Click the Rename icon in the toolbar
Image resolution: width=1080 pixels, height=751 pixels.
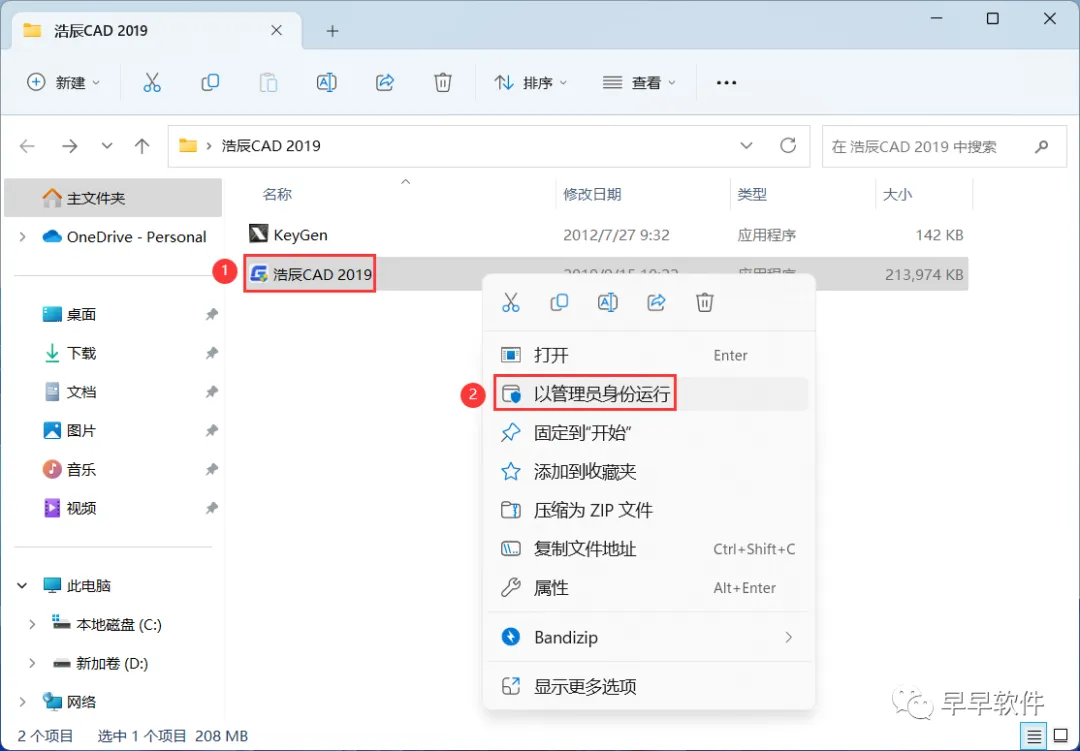[326, 83]
